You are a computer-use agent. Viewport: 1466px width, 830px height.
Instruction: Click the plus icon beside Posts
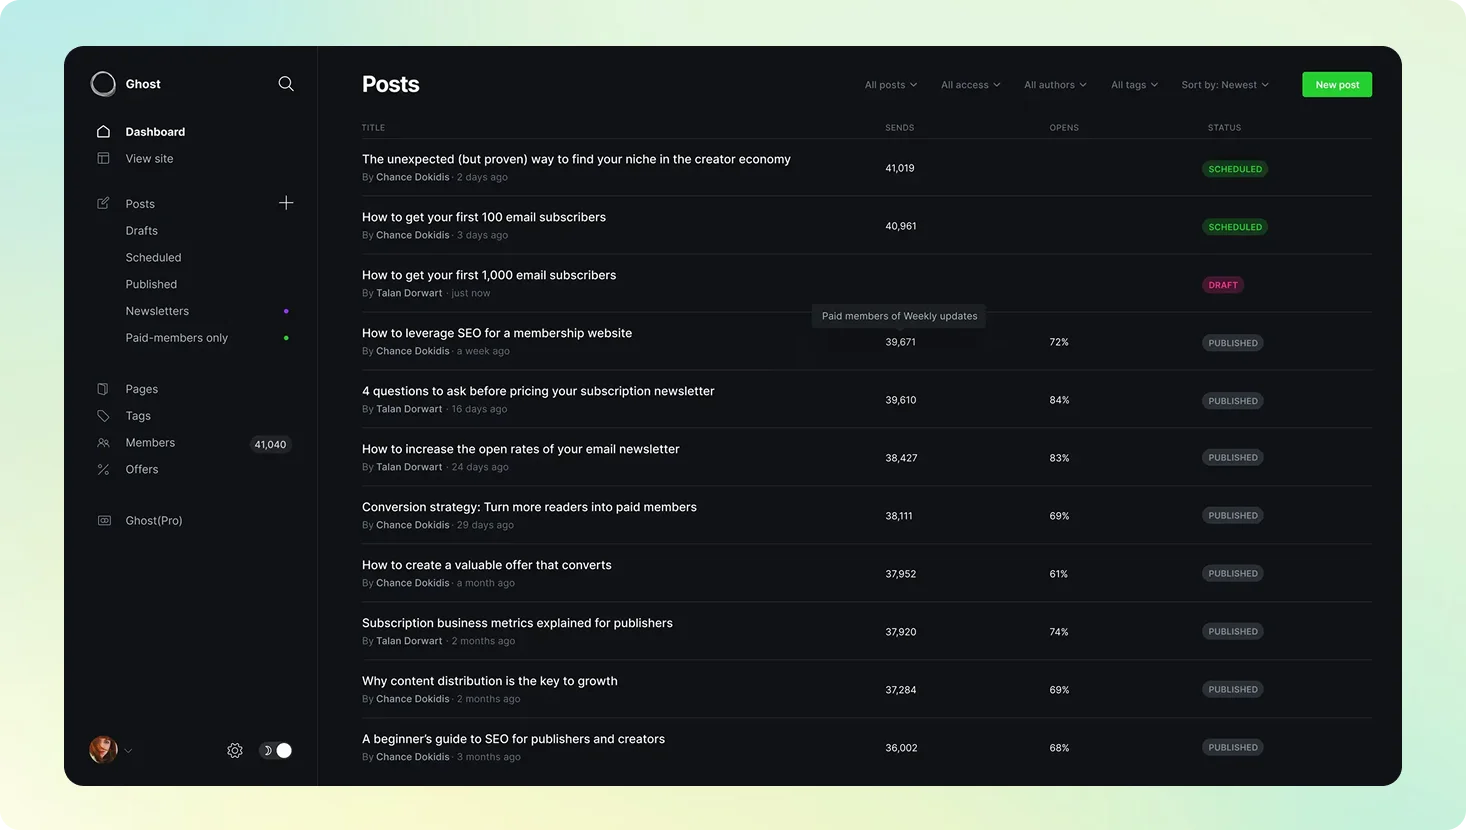286,203
